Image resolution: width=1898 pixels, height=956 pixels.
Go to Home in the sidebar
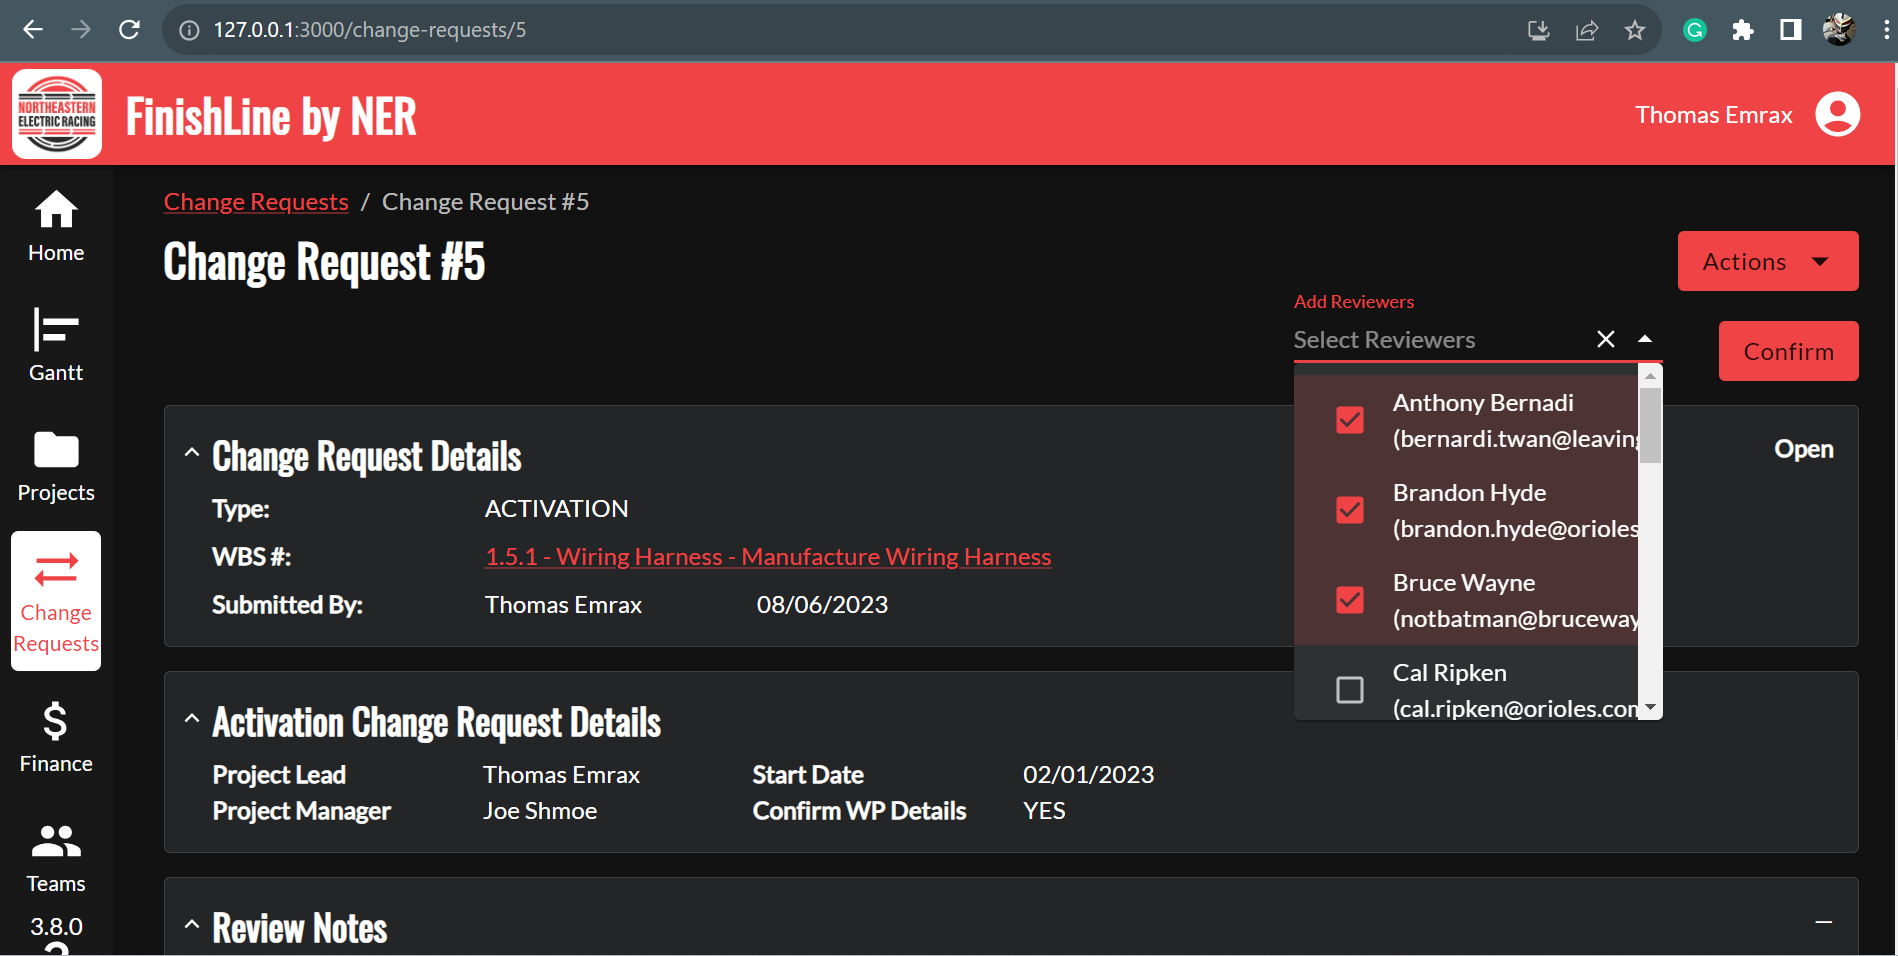click(x=56, y=227)
